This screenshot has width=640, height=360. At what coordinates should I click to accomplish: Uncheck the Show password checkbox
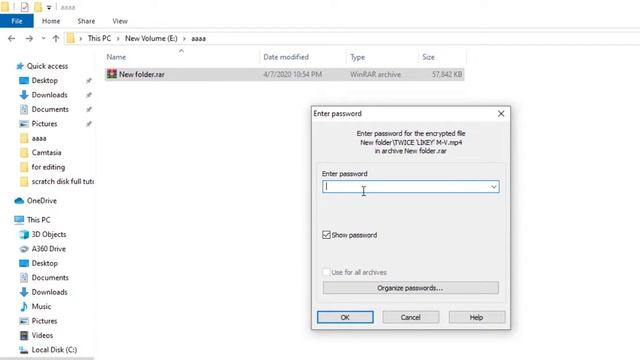(326, 235)
